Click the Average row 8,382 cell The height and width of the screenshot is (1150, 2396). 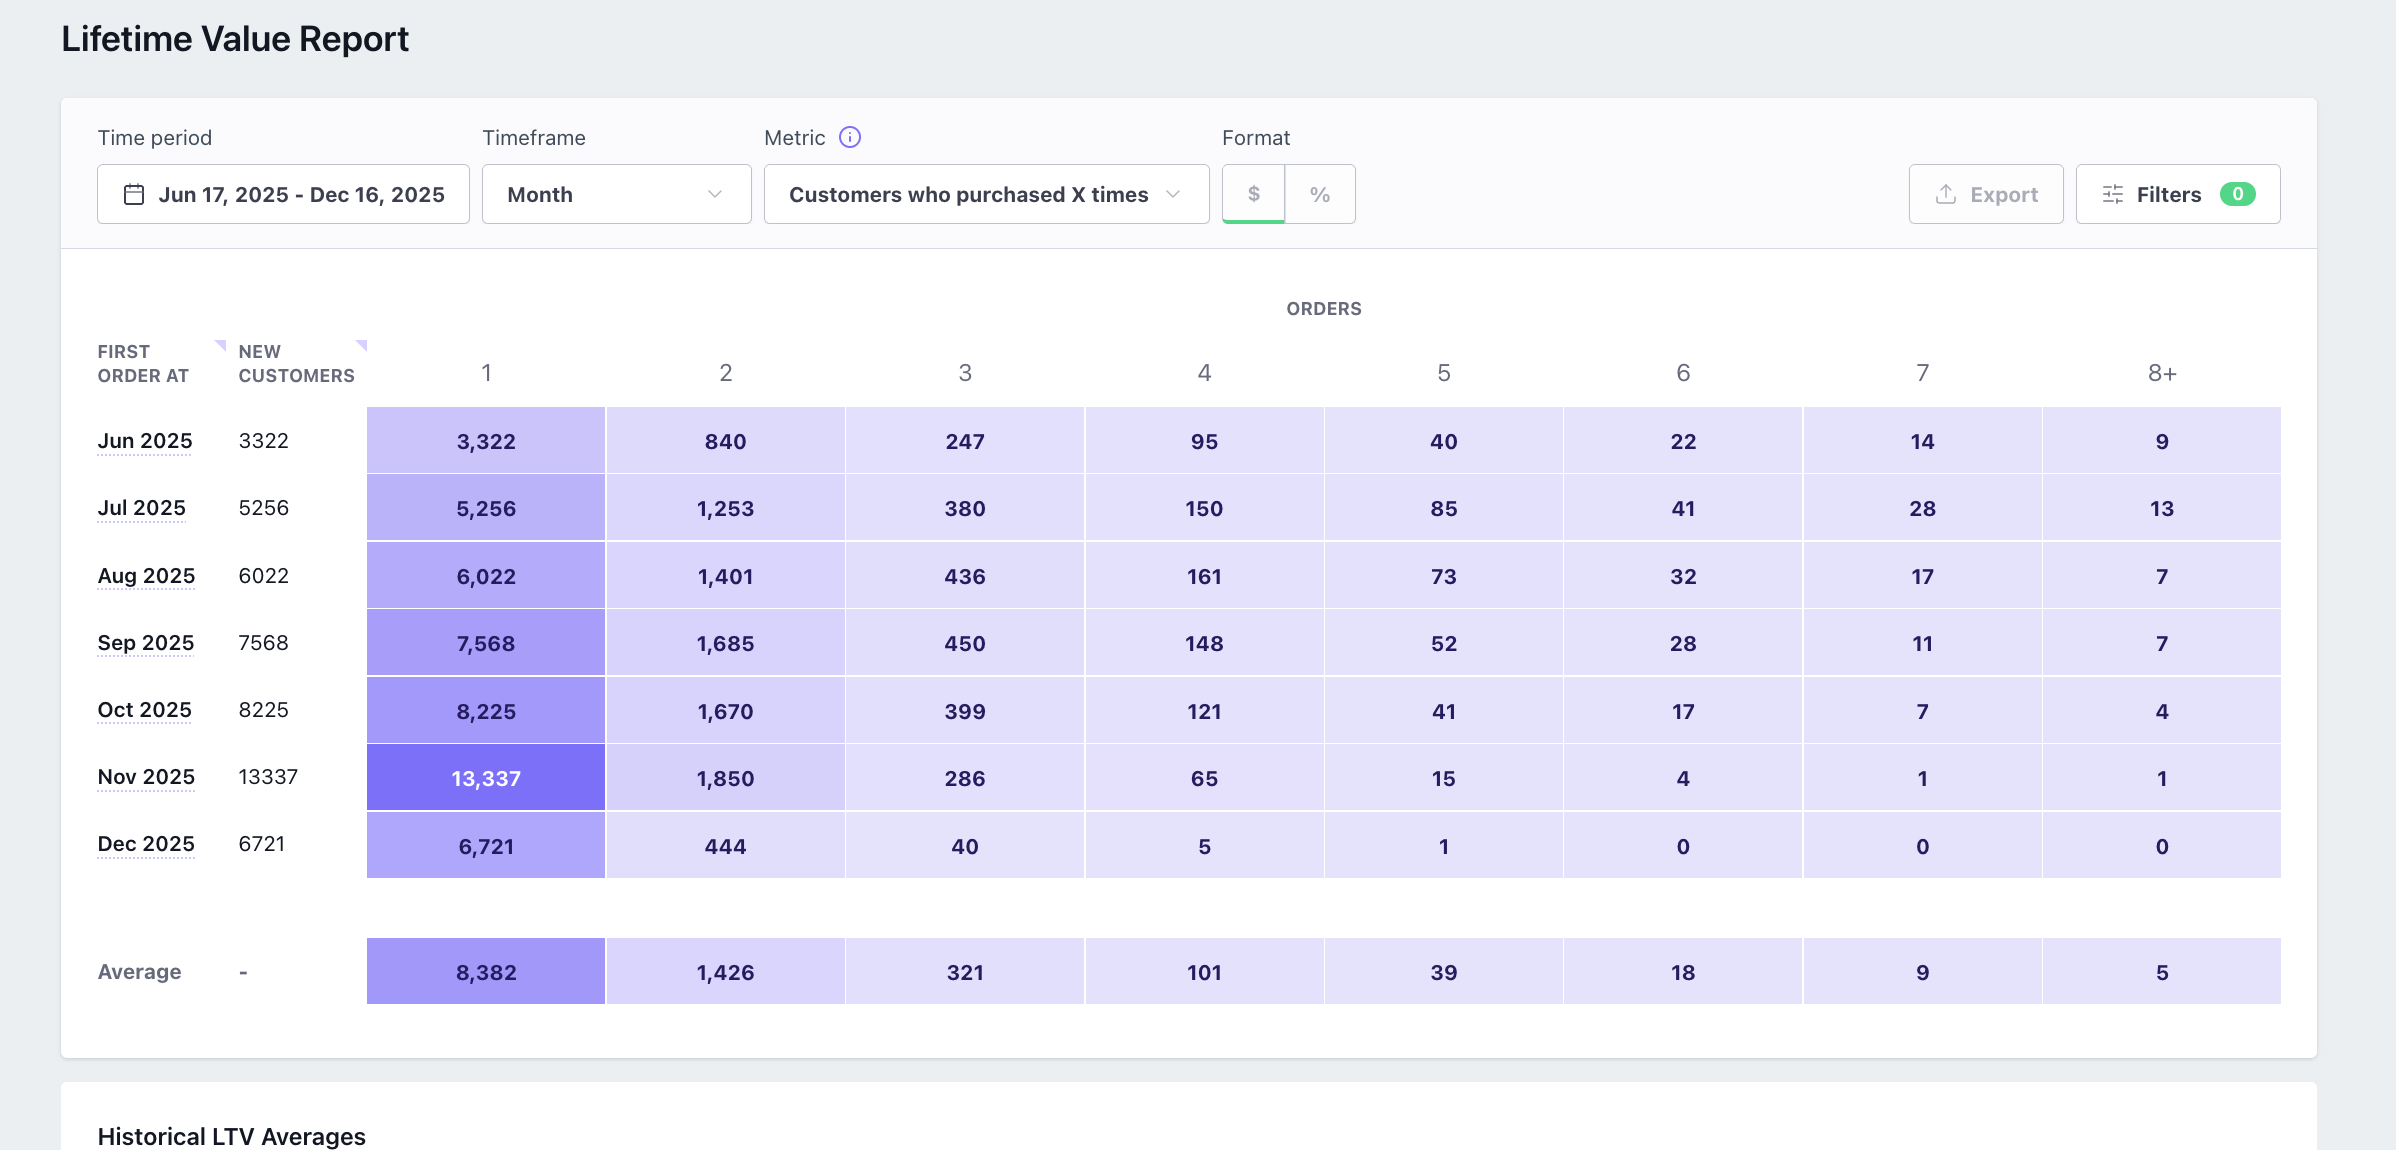tap(486, 972)
